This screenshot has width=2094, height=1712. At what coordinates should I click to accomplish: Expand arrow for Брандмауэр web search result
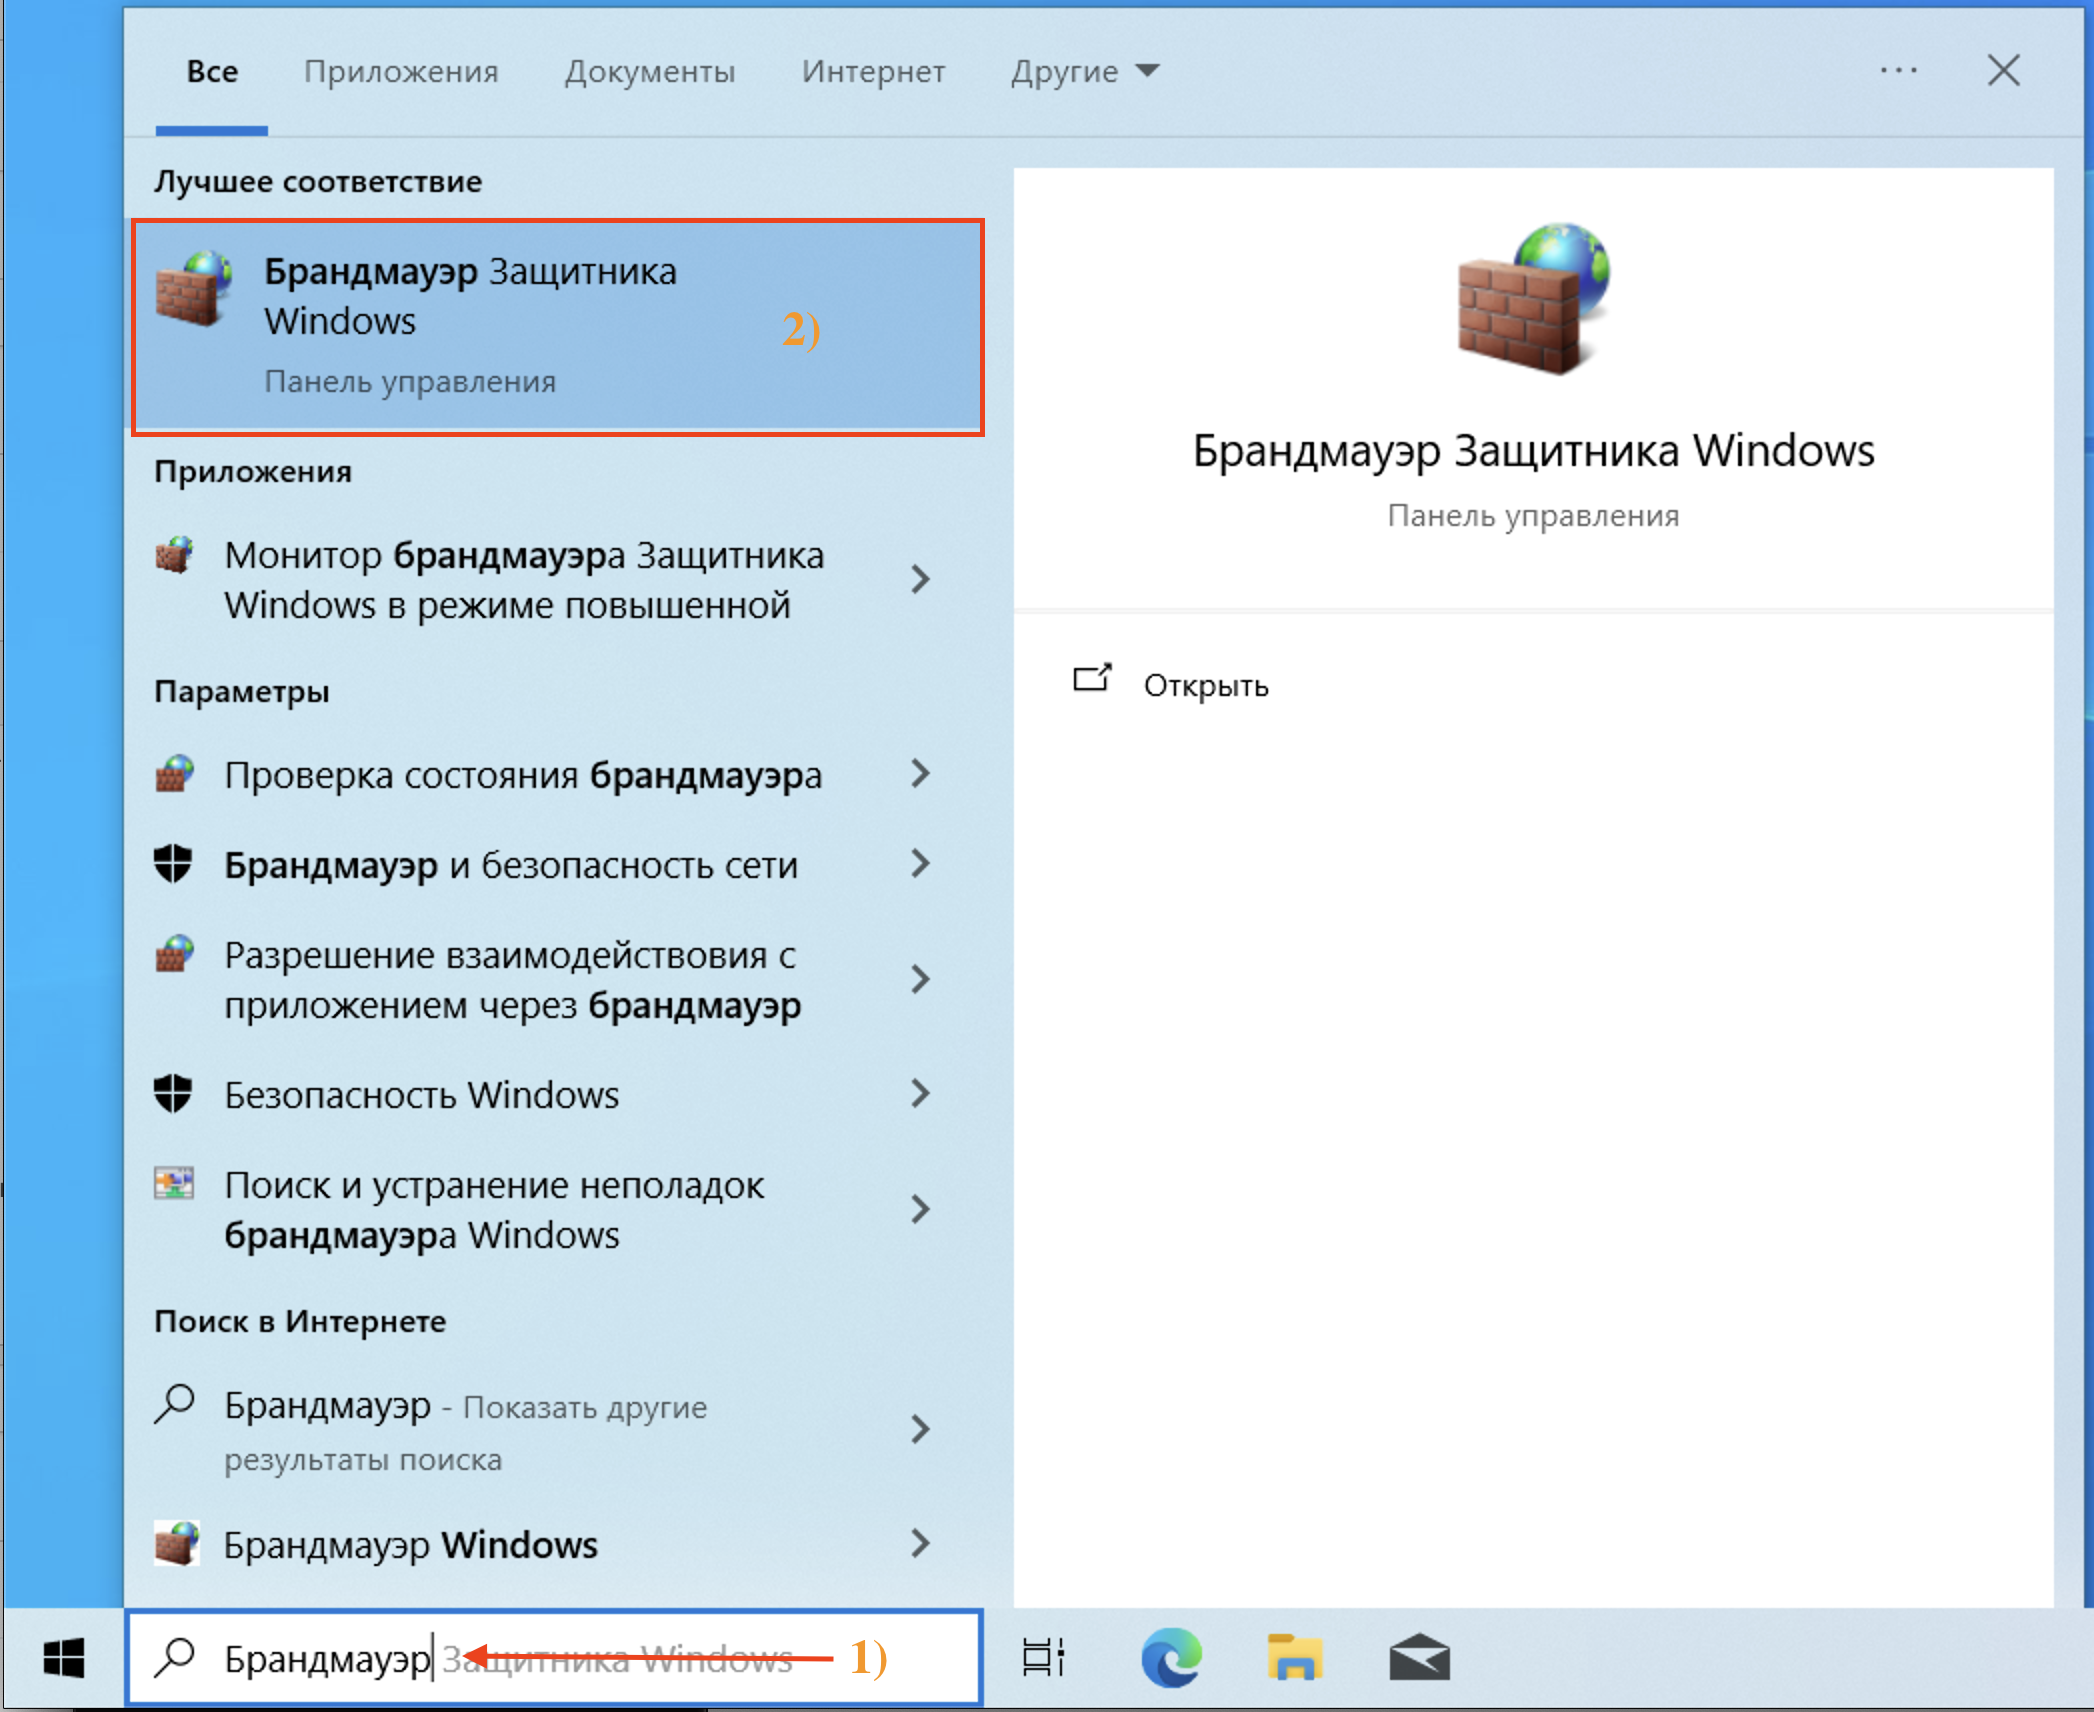pyautogui.click(x=920, y=1429)
